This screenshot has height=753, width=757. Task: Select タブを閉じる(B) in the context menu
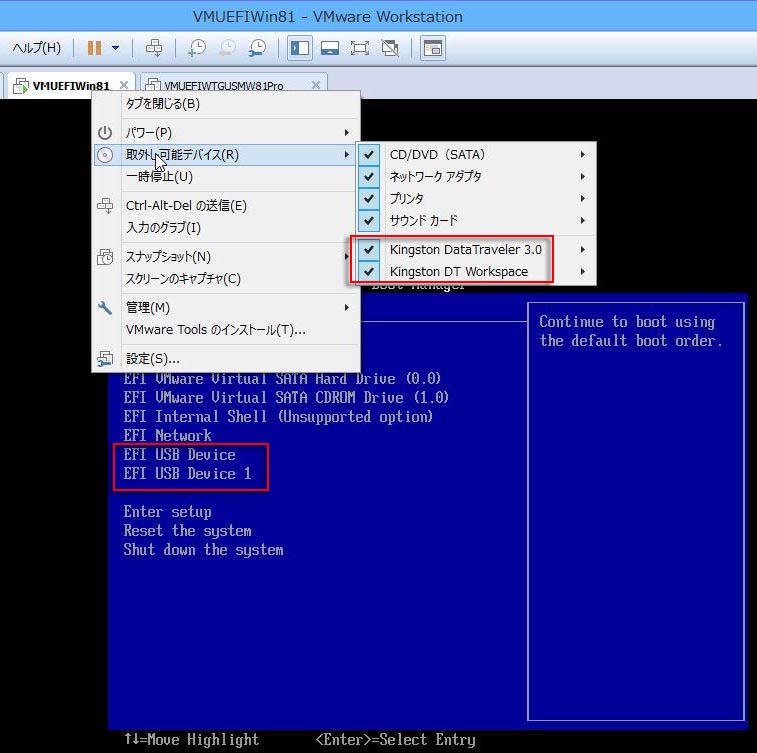point(226,104)
